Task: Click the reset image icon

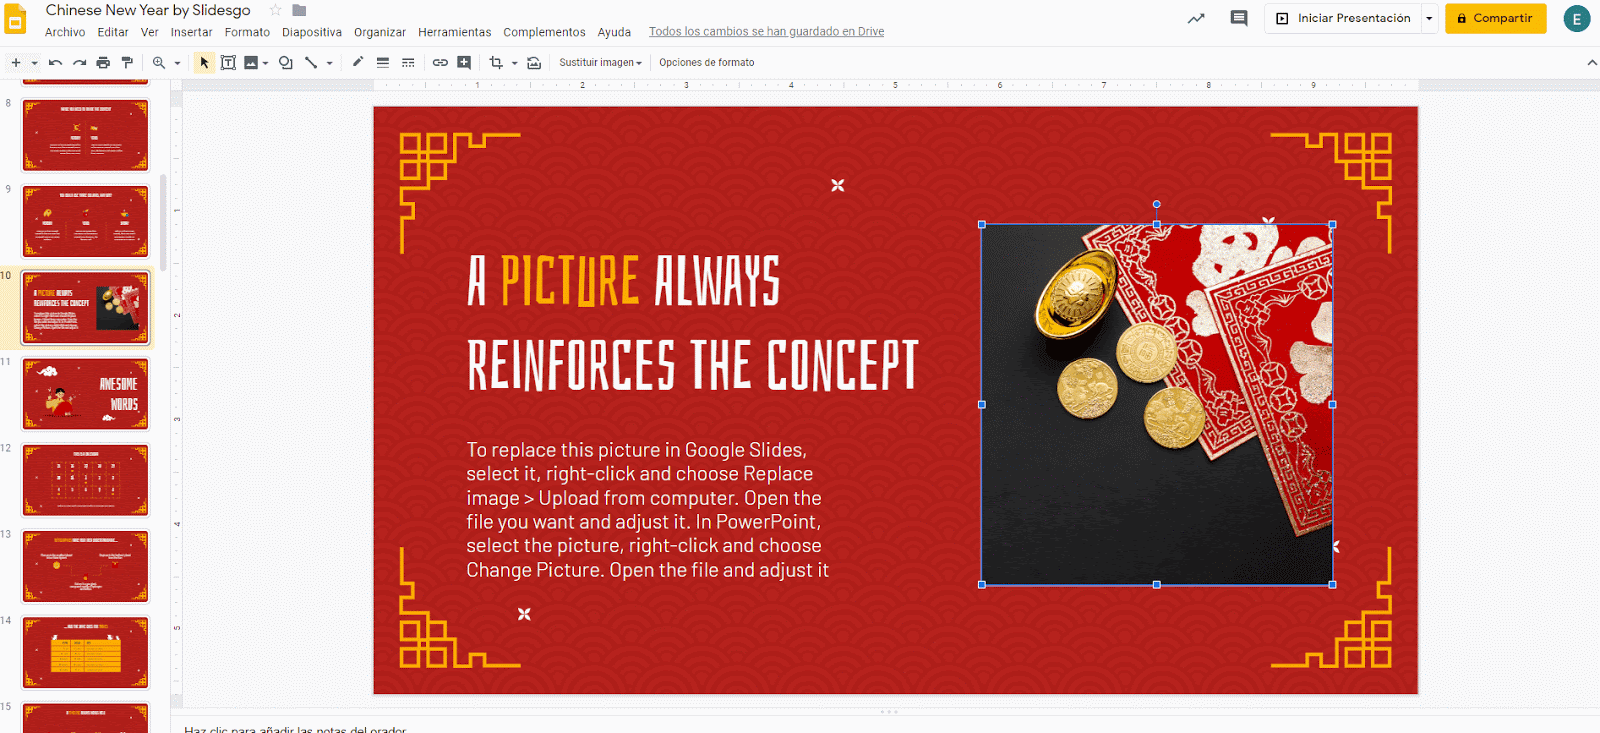Action: click(x=534, y=62)
